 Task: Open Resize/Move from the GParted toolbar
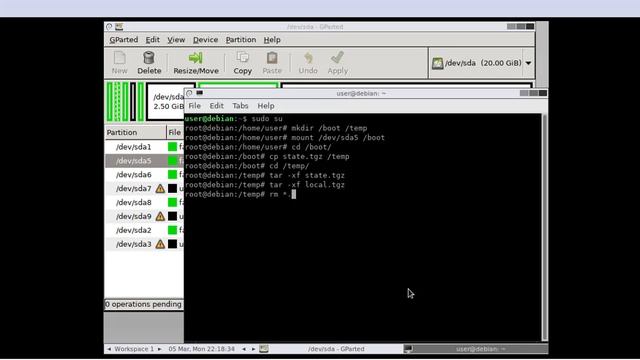(x=196, y=63)
